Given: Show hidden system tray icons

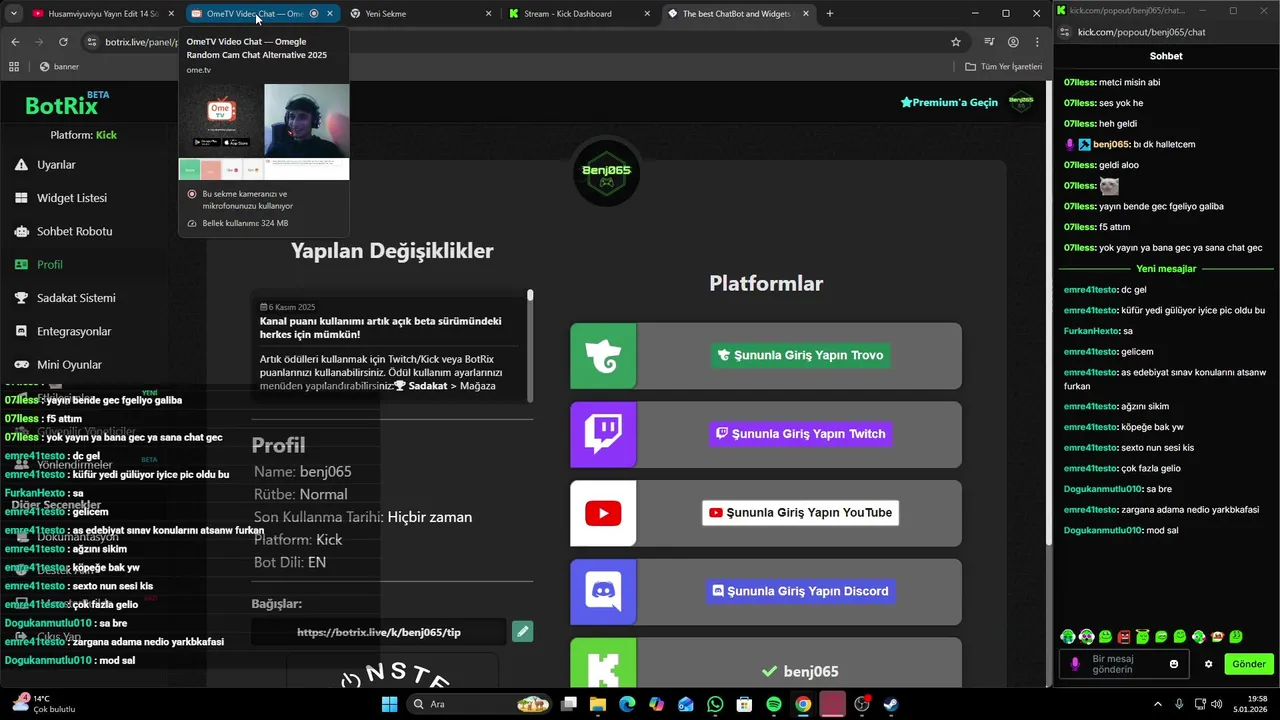Looking at the screenshot, I should pos(1158,704).
